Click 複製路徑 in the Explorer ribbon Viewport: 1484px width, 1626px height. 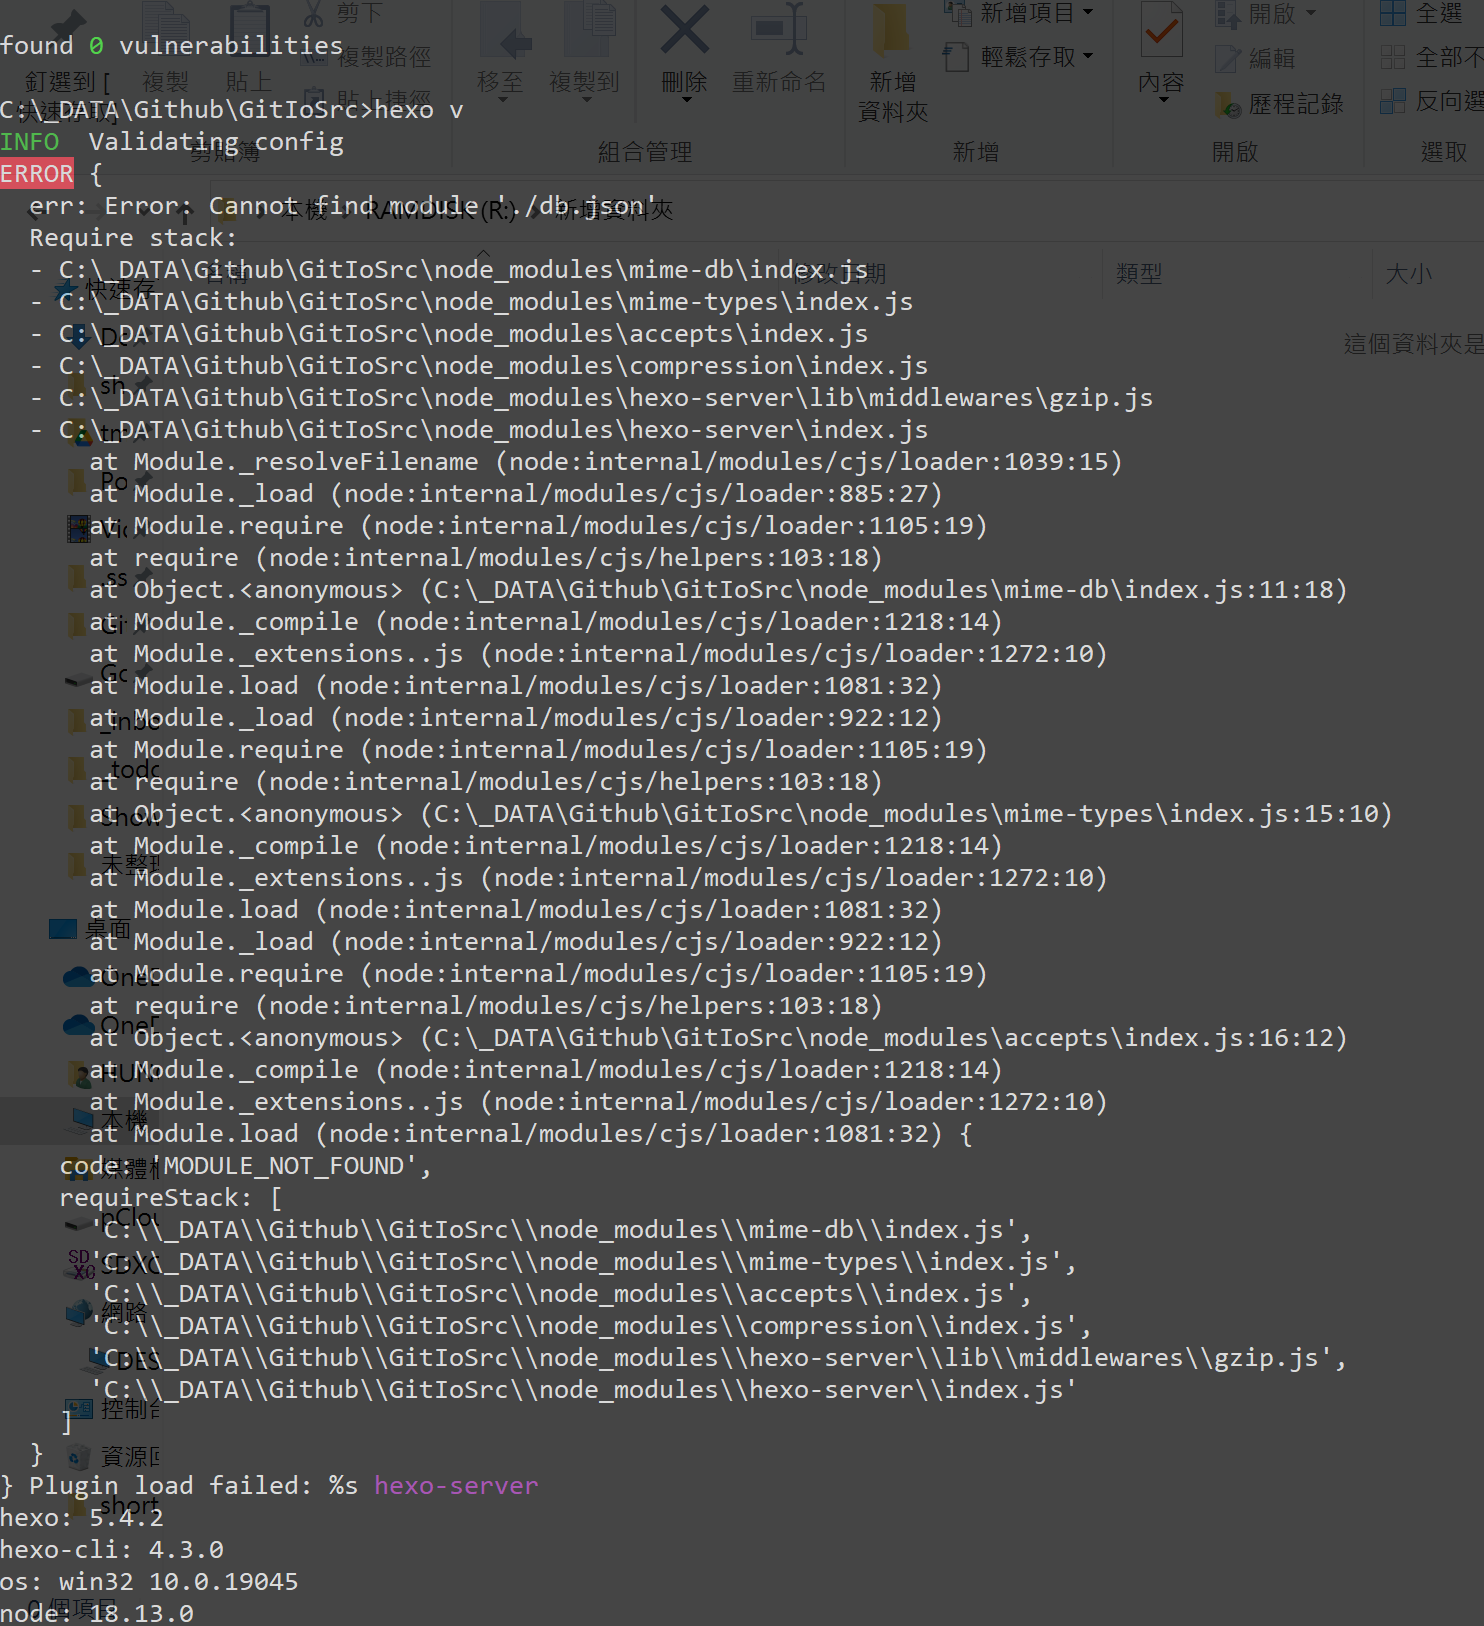(x=368, y=57)
